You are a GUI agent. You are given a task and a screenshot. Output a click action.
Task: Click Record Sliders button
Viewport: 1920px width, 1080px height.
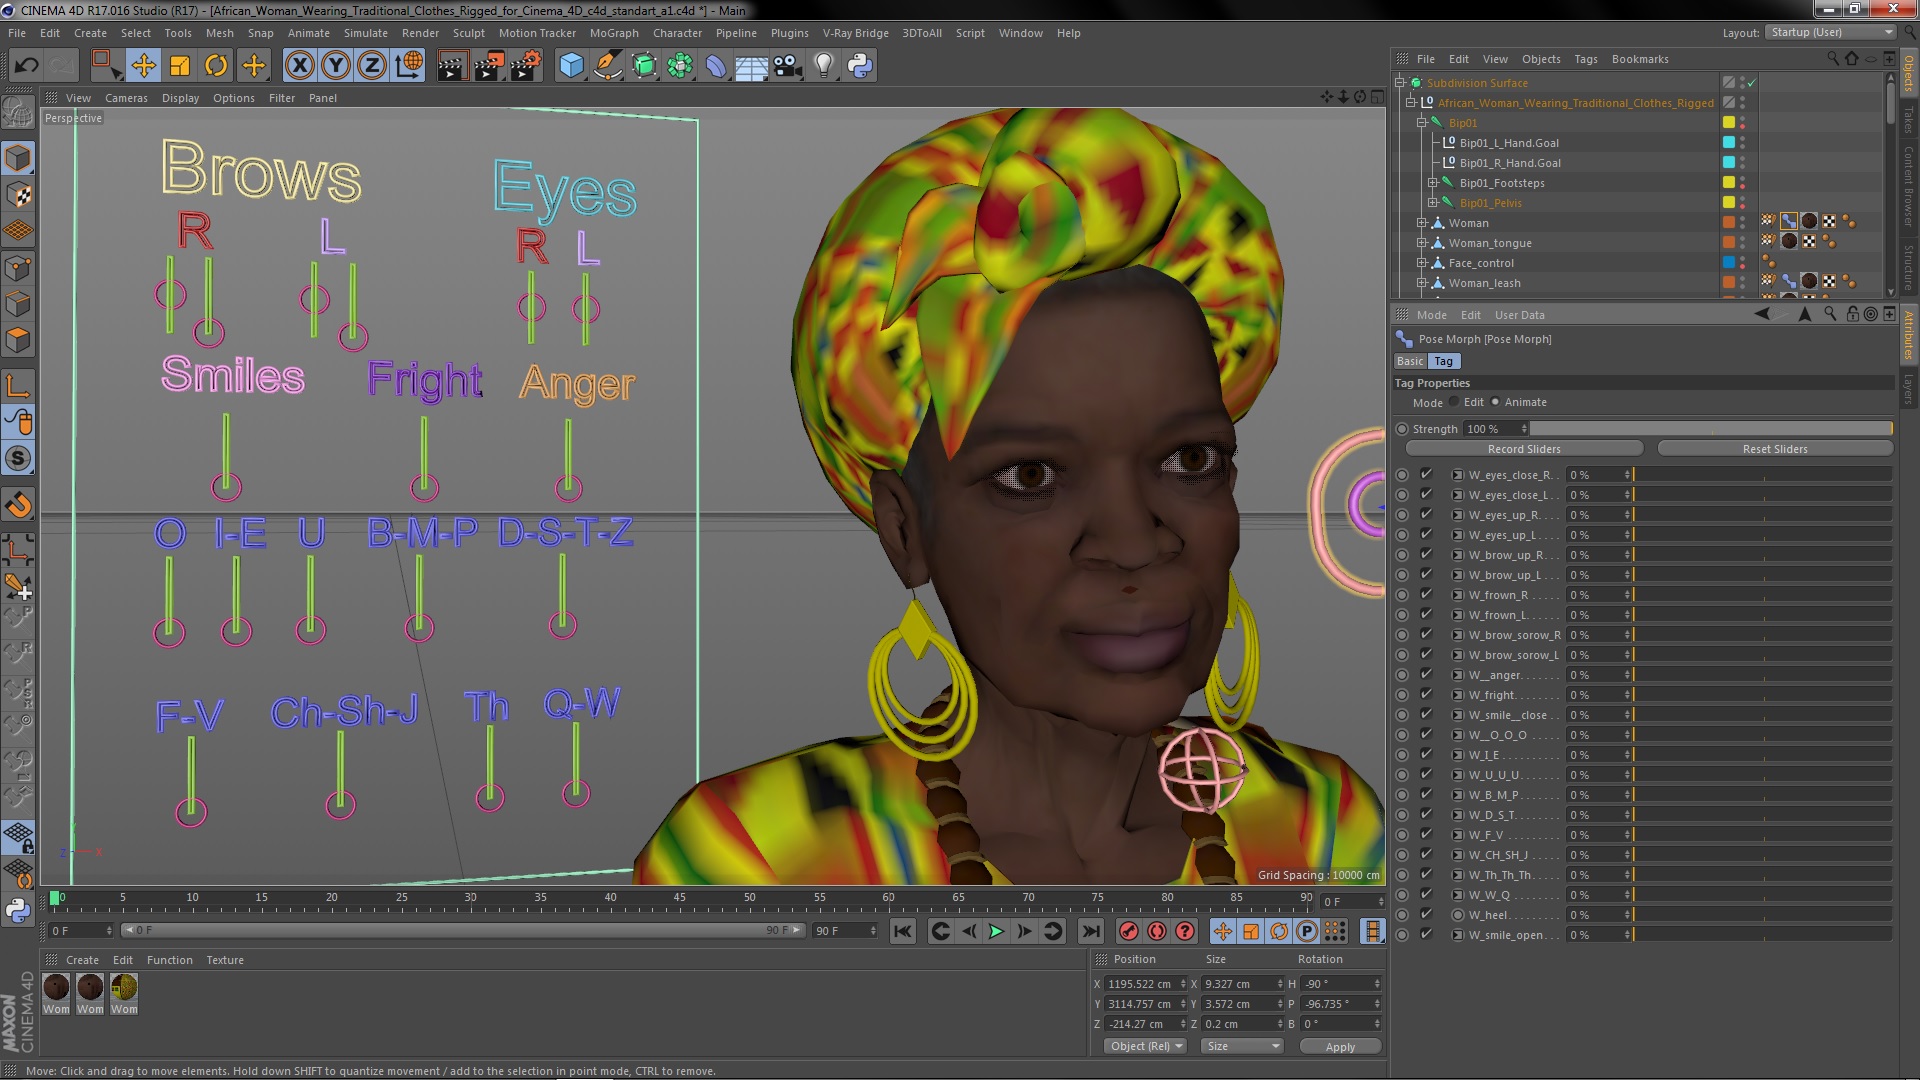click(1523, 449)
